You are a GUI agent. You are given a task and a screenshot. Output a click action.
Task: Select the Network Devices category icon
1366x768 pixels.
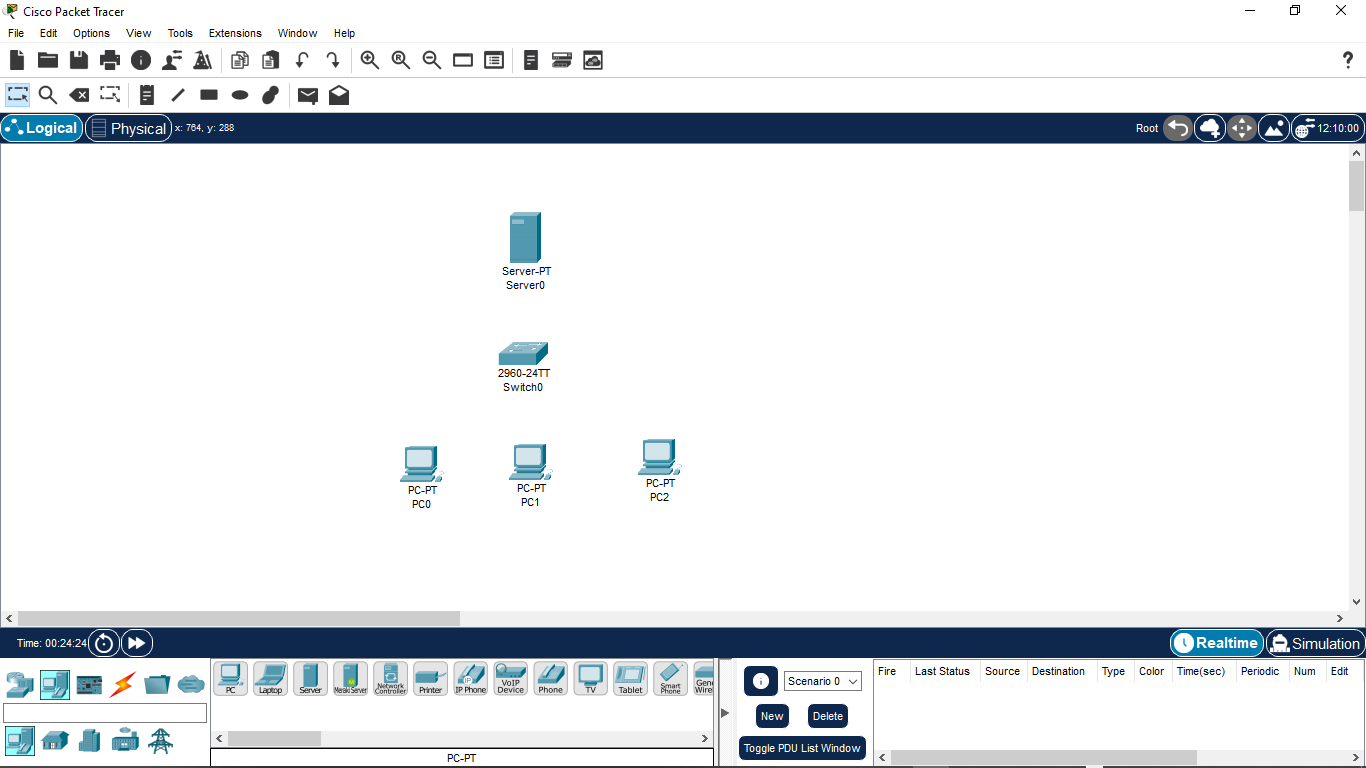(x=20, y=685)
